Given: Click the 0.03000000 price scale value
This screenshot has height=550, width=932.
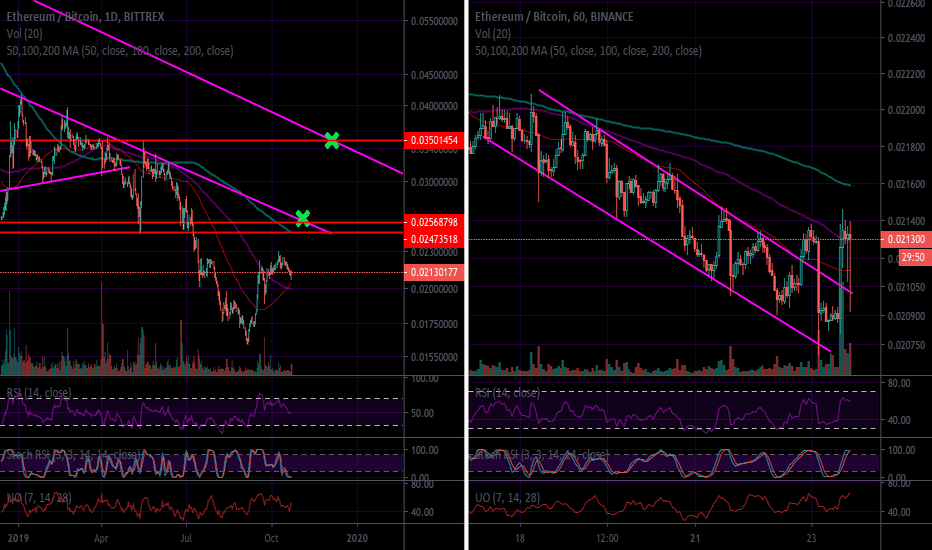Looking at the screenshot, I should [x=434, y=182].
